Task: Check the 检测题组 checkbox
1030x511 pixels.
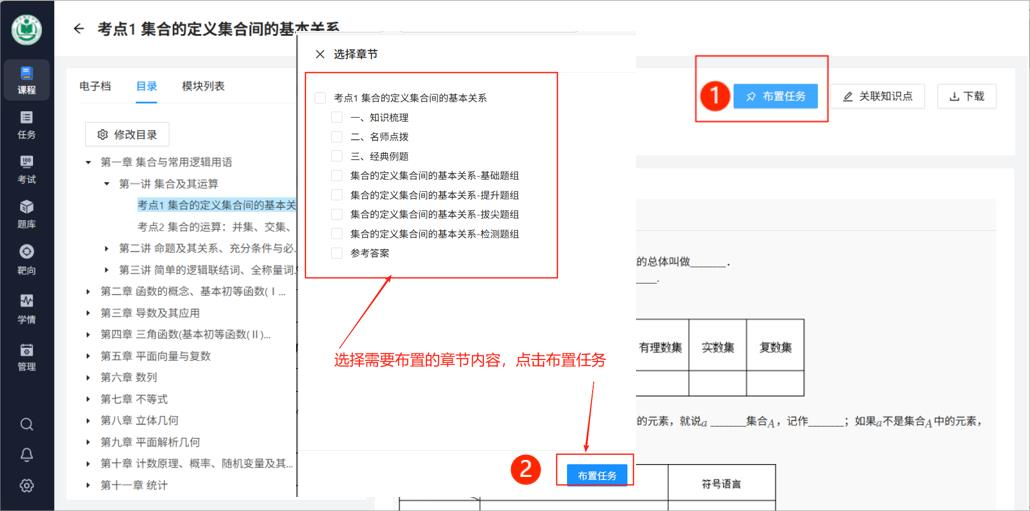Action: [x=337, y=234]
